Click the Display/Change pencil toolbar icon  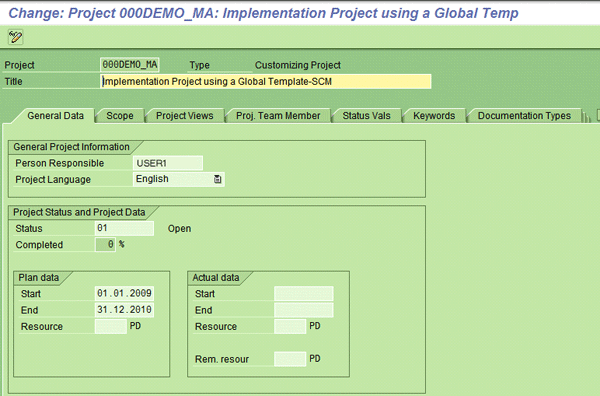(x=15, y=37)
